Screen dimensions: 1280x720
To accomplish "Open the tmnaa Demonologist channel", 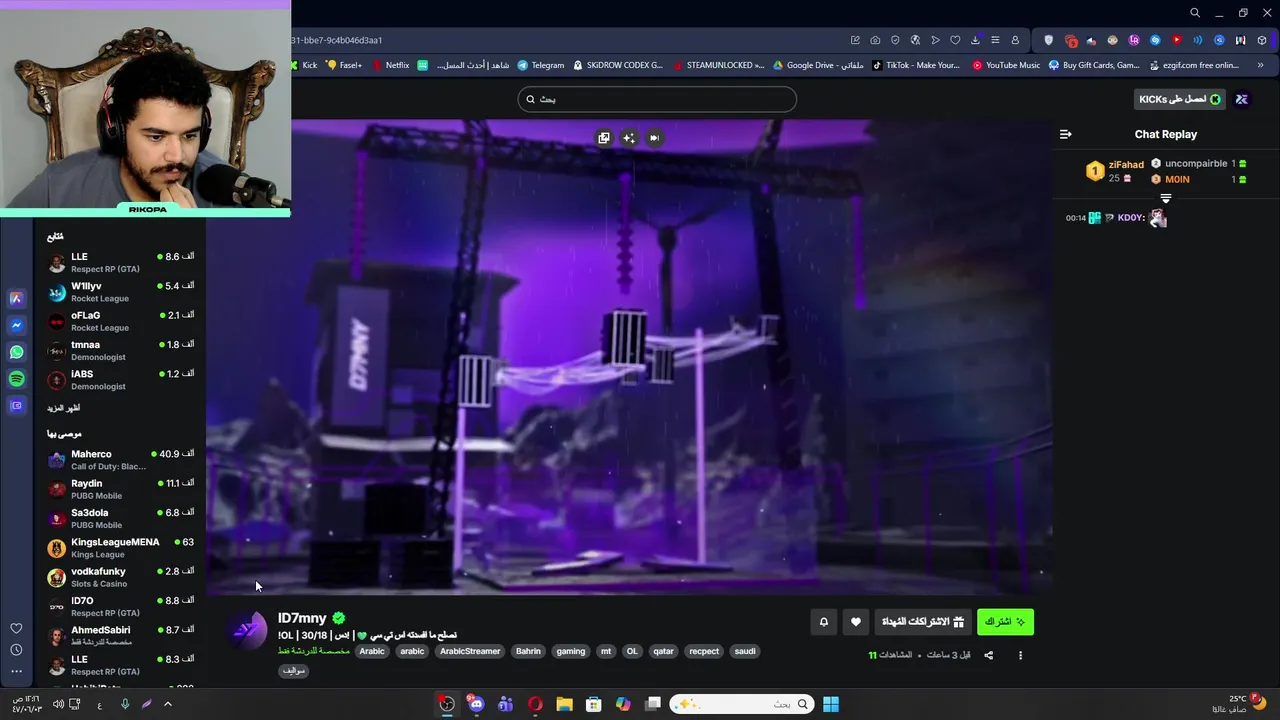I will (120, 350).
